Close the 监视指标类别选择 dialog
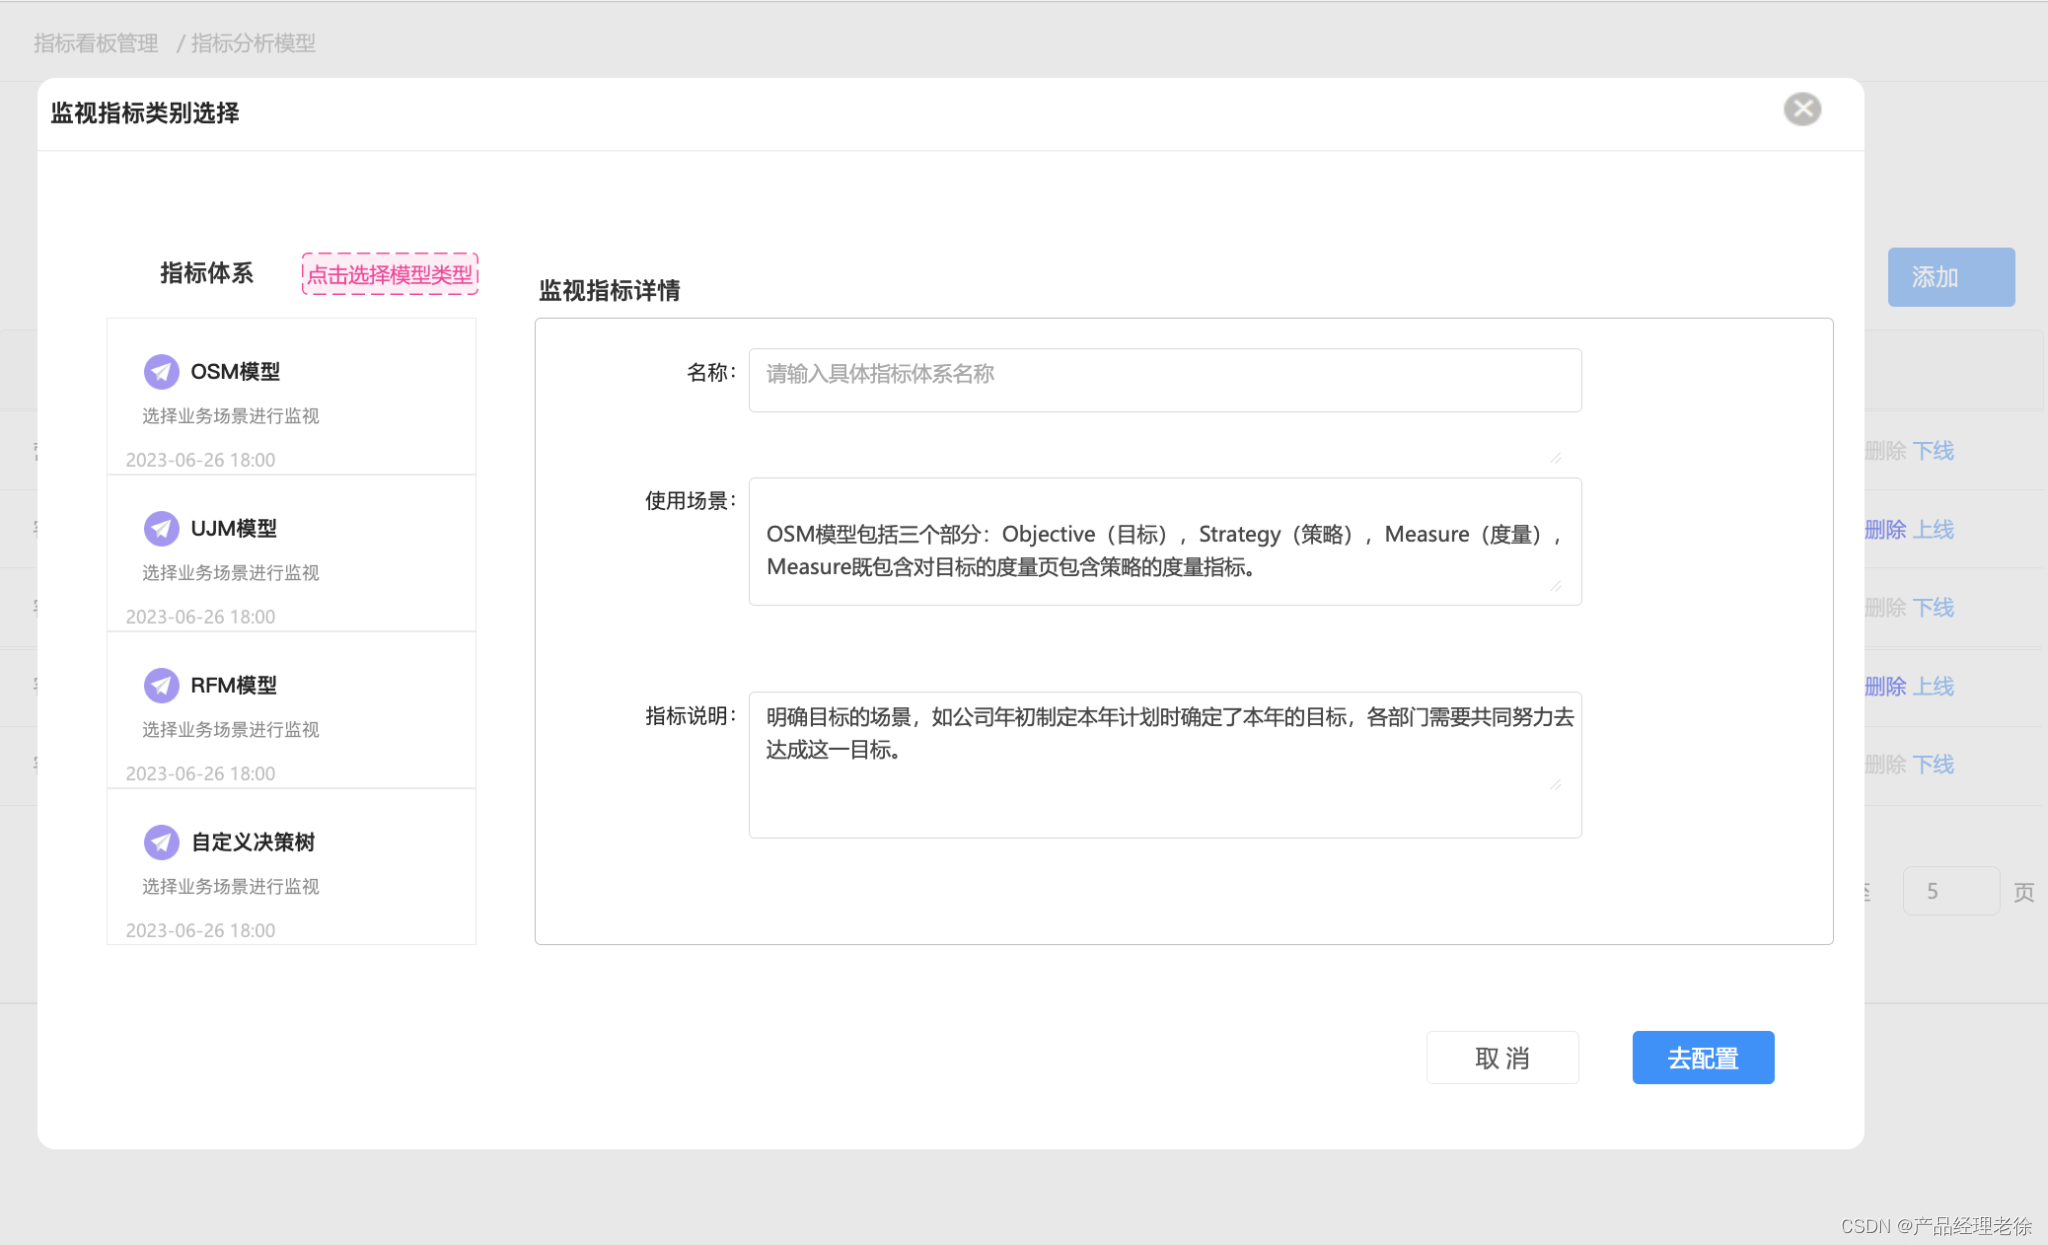Viewport: 2048px width, 1245px height. click(x=1802, y=109)
